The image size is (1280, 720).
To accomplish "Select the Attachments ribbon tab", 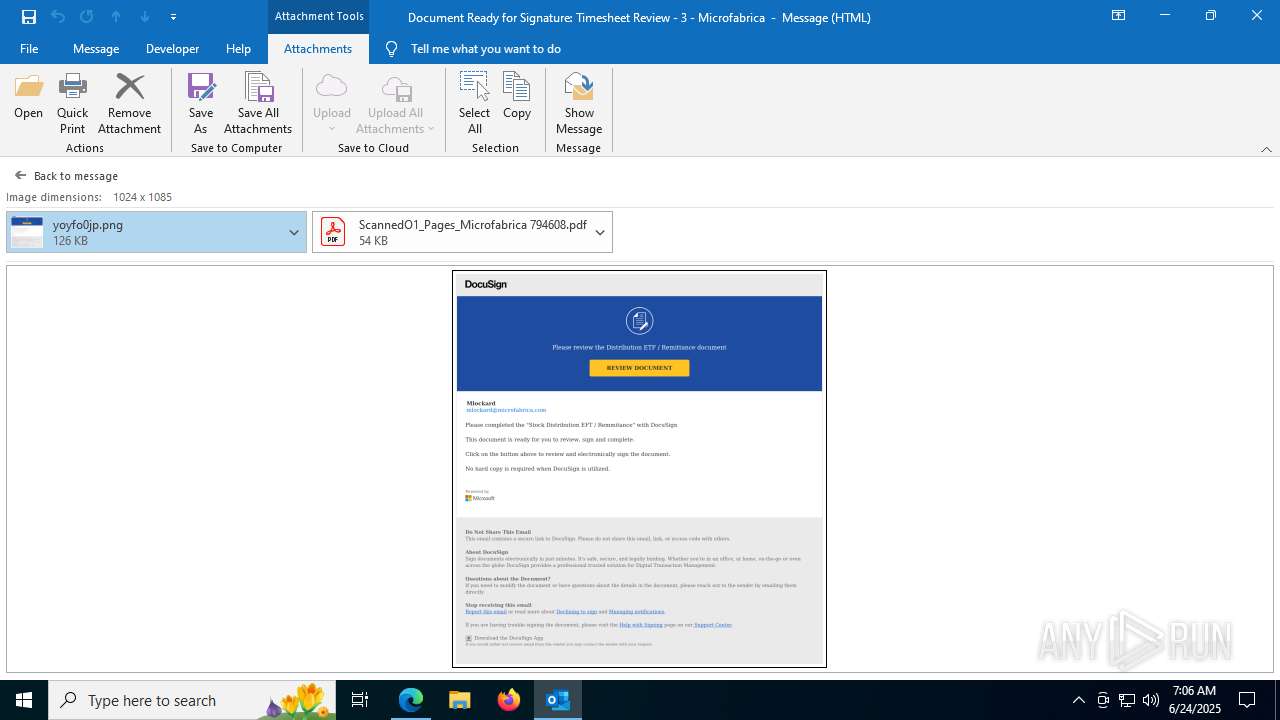I will pyautogui.click(x=318, y=49).
